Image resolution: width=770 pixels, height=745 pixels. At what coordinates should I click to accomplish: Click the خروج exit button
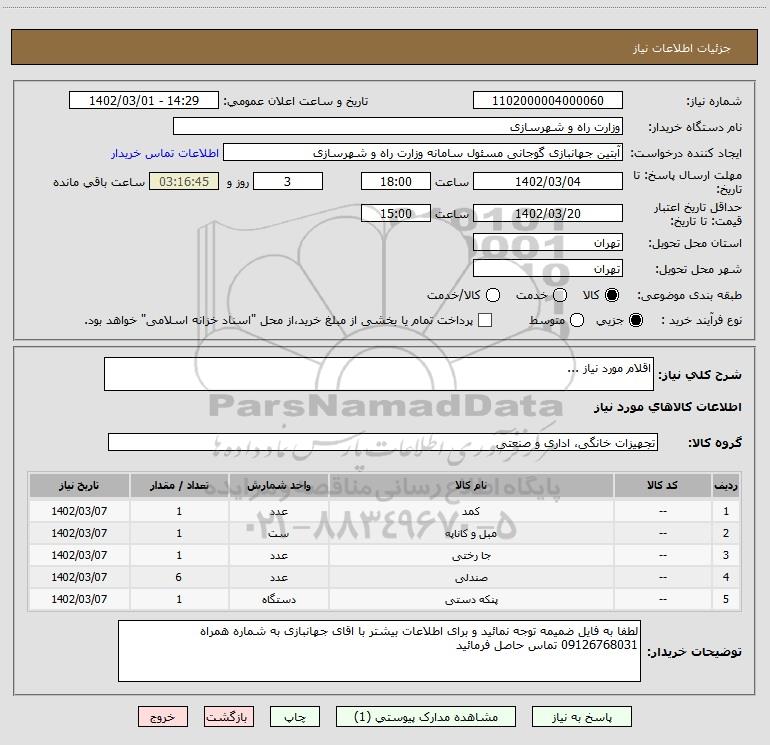click(x=163, y=717)
